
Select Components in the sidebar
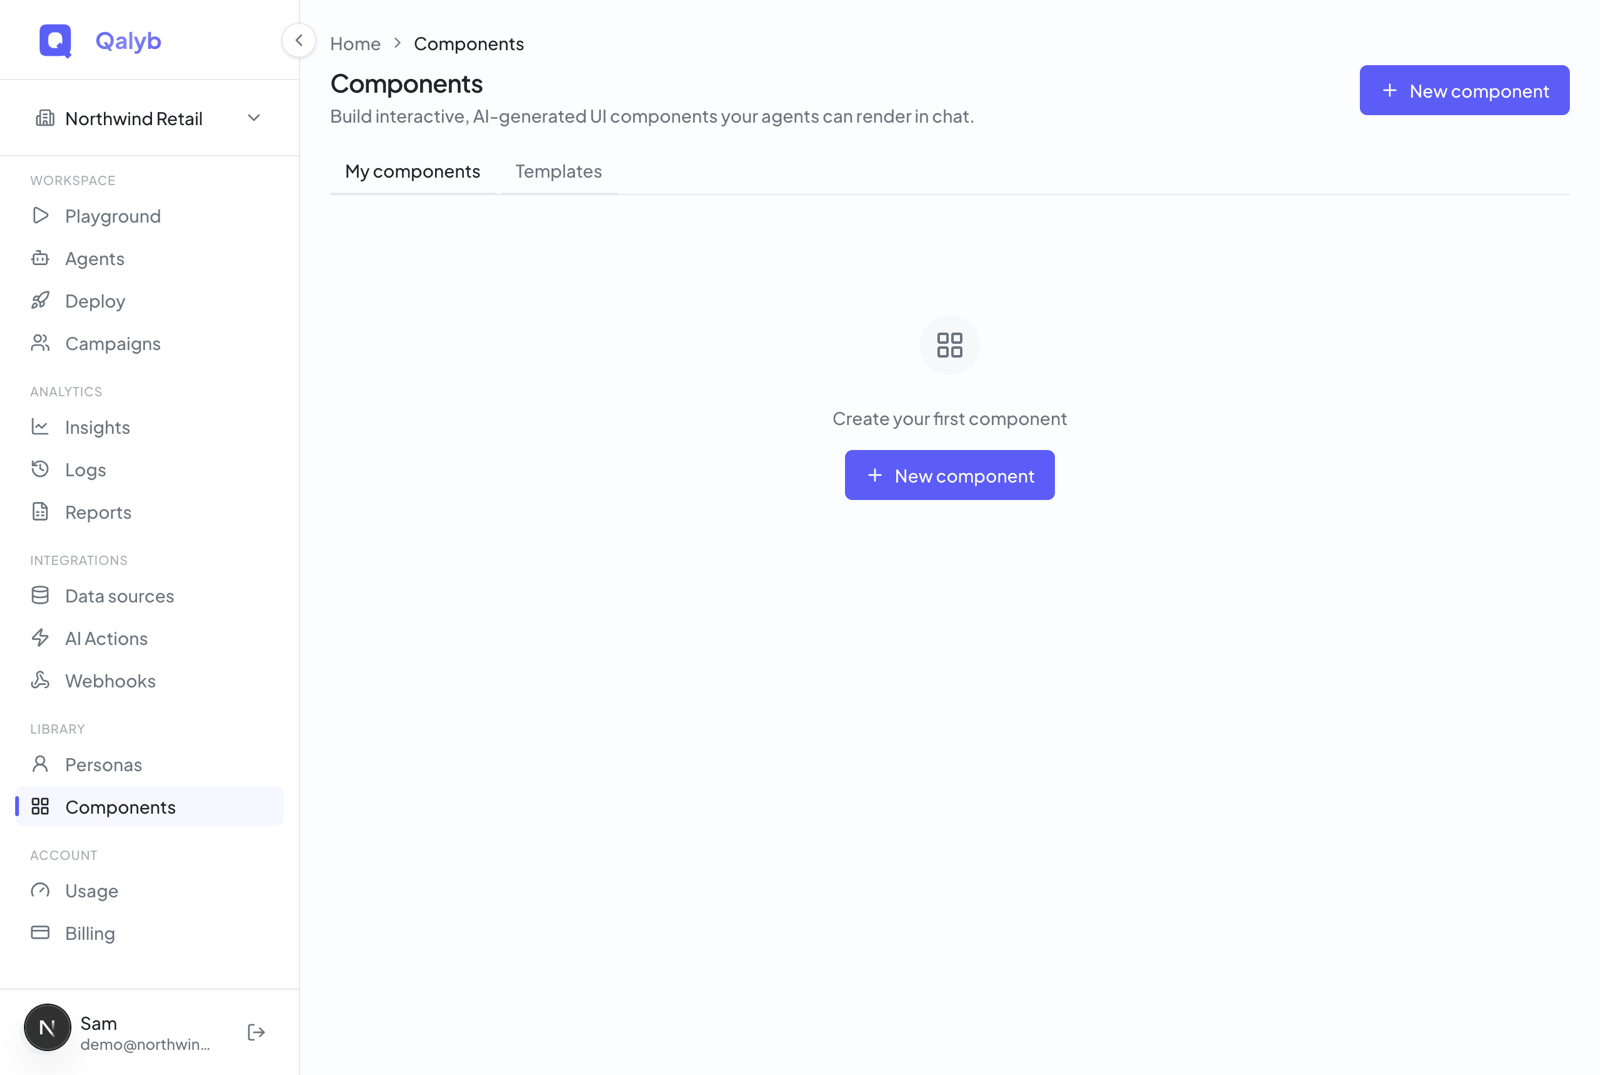pyautogui.click(x=150, y=807)
